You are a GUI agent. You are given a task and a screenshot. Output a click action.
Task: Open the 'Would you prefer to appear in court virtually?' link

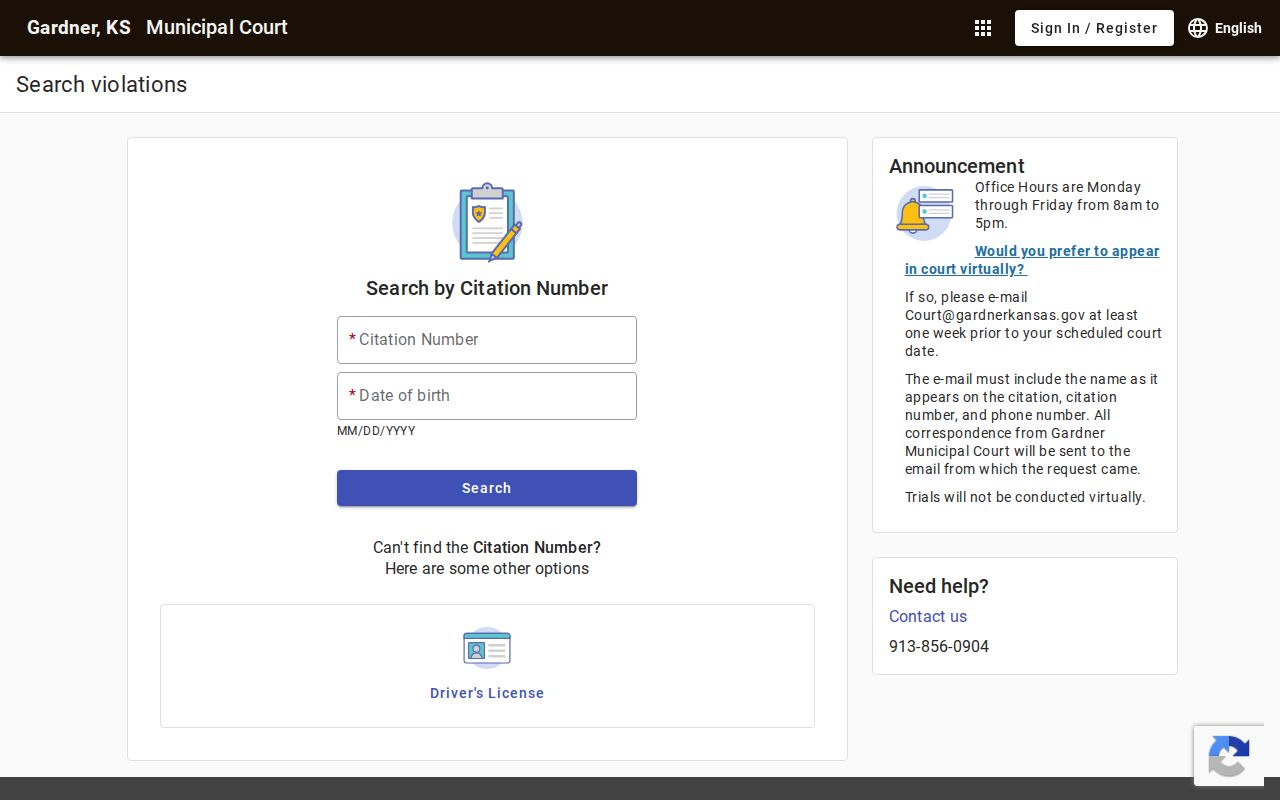pos(1032,260)
